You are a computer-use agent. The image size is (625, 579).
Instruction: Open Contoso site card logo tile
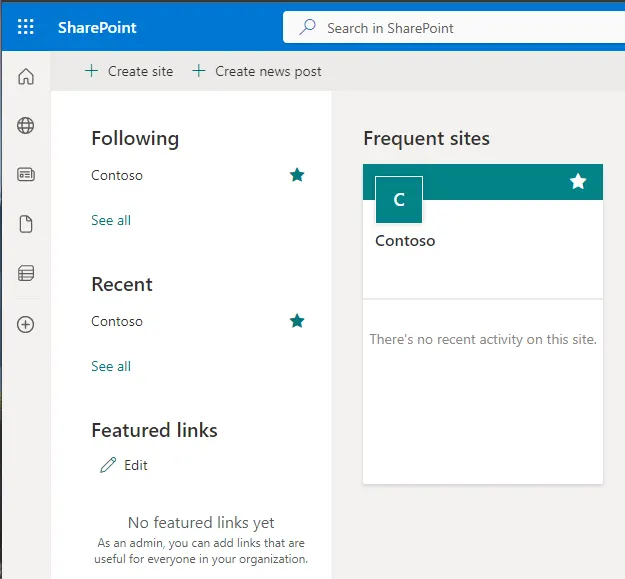click(399, 200)
